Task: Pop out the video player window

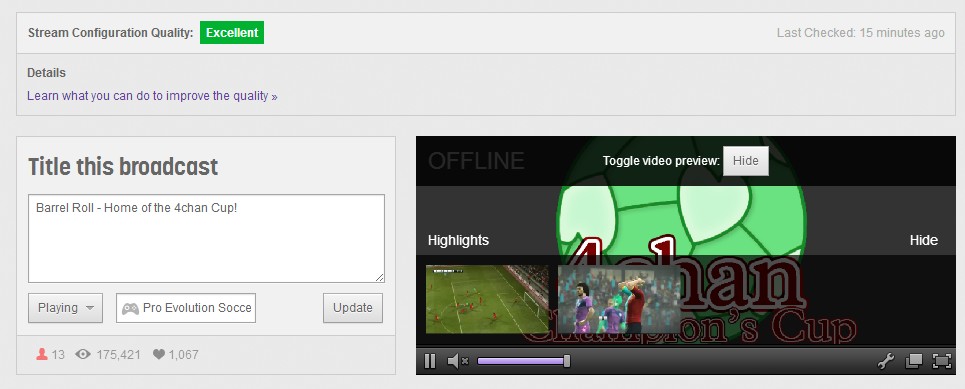Action: pos(914,361)
